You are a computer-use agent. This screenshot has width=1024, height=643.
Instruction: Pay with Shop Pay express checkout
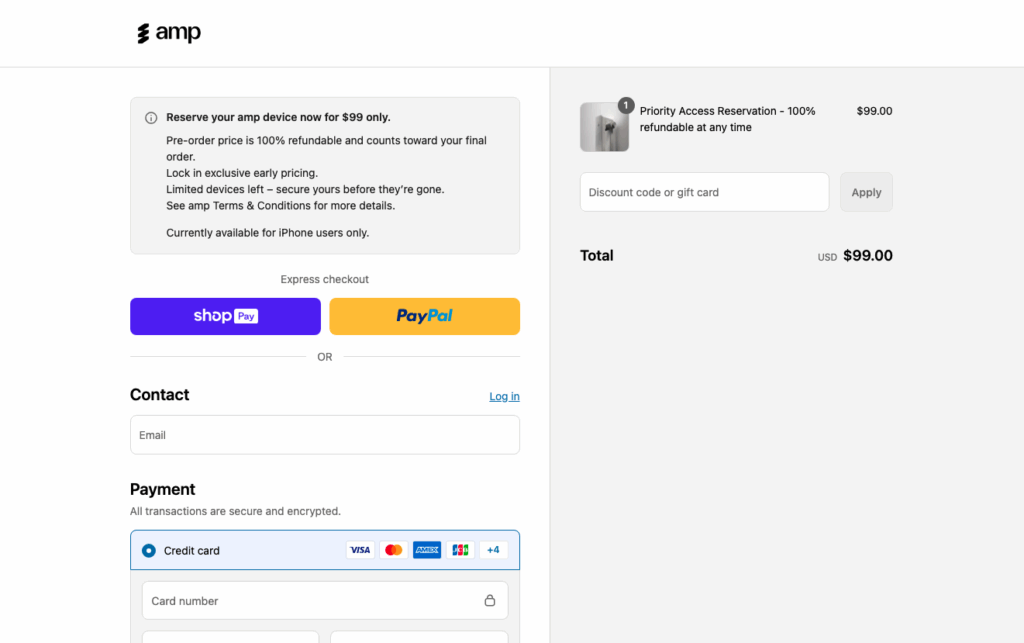click(225, 316)
